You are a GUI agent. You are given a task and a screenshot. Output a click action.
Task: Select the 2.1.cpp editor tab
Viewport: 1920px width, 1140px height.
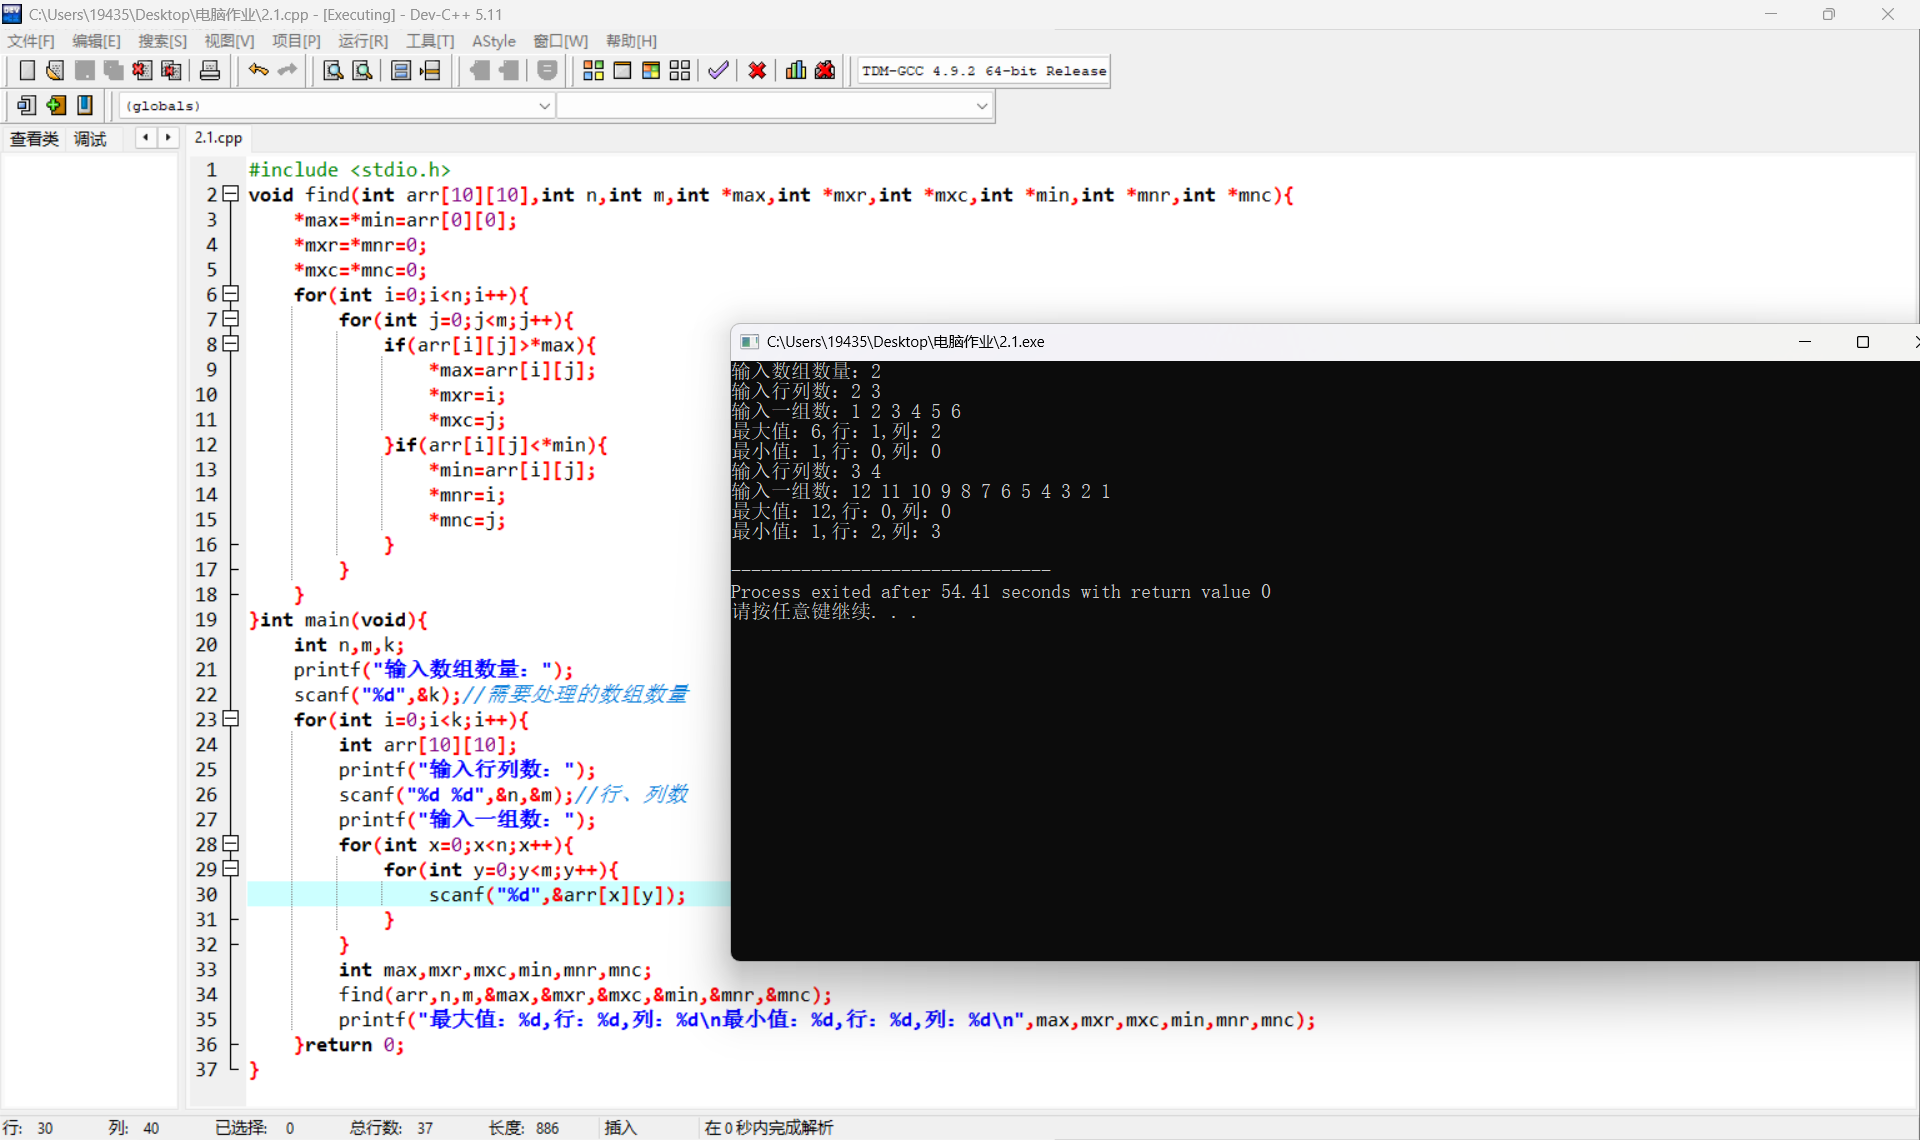coord(218,138)
